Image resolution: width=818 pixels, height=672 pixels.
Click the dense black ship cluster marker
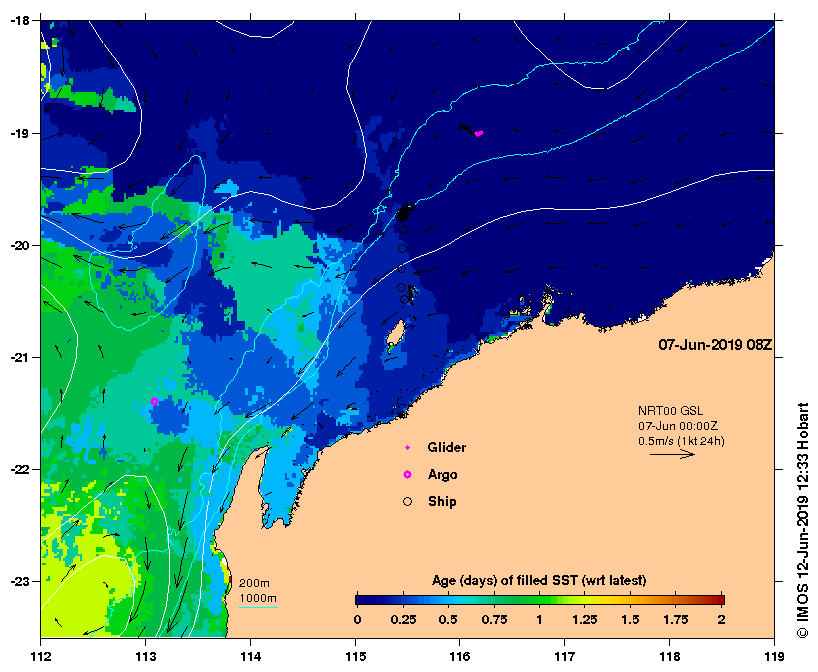click(404, 212)
